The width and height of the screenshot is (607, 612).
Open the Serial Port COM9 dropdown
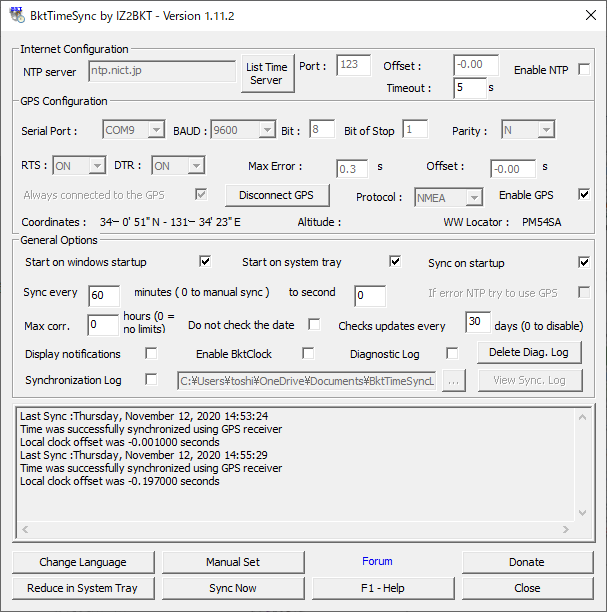[x=156, y=130]
